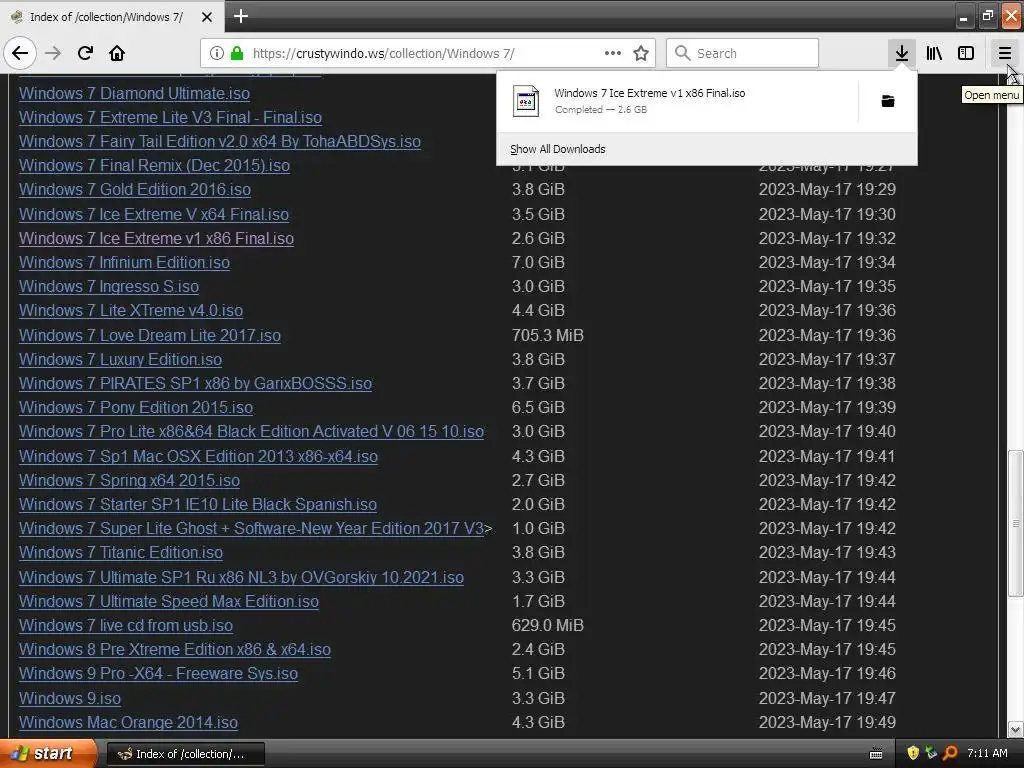Open the Windows Start menu

[48, 753]
